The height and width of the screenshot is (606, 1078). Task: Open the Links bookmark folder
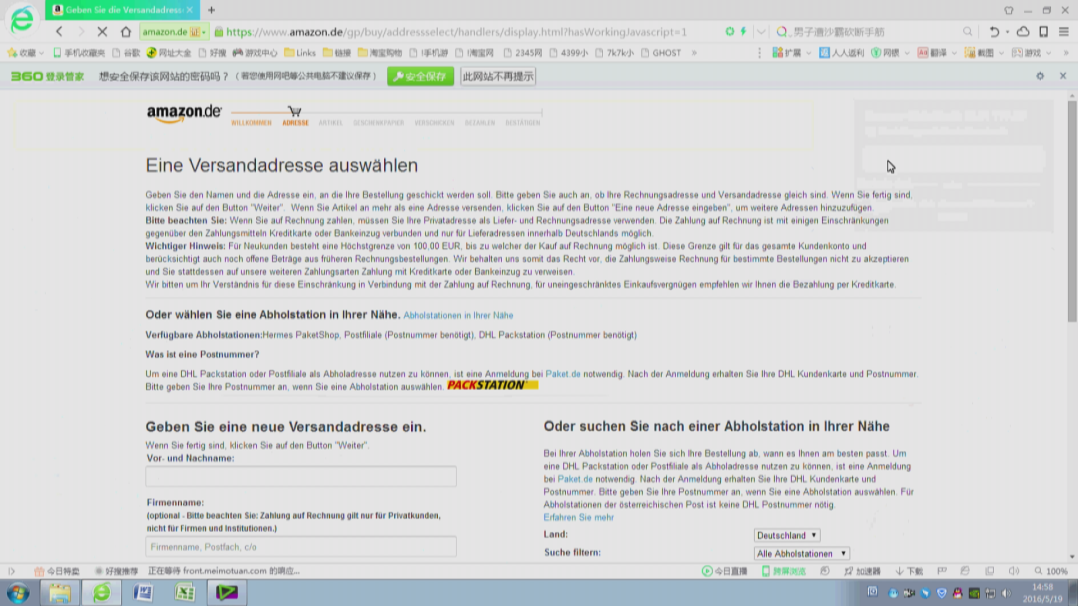300,53
